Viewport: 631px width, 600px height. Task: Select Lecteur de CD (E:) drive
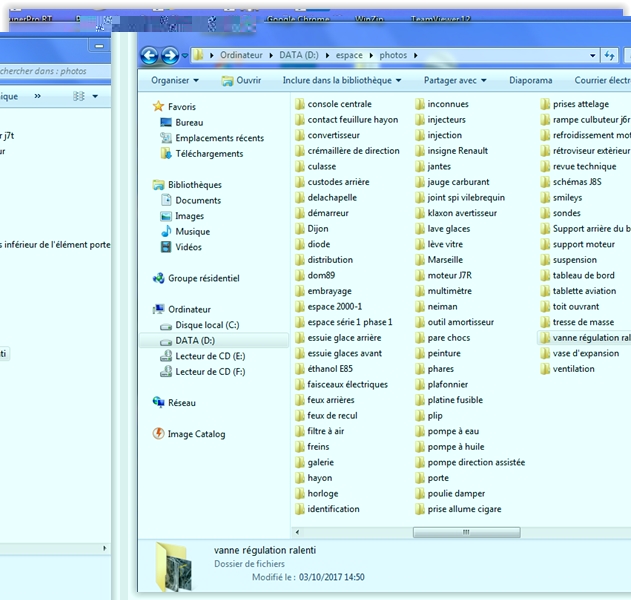click(x=210, y=356)
